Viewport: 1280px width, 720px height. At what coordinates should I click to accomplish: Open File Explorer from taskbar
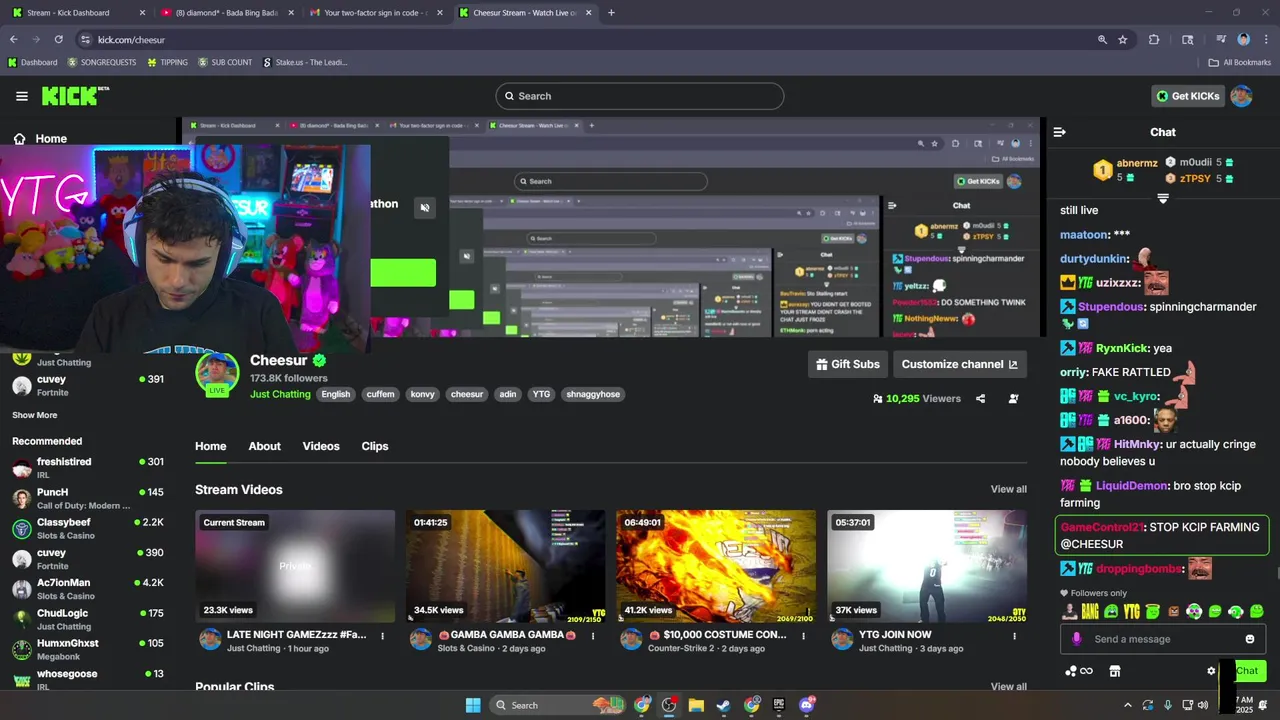tap(696, 705)
